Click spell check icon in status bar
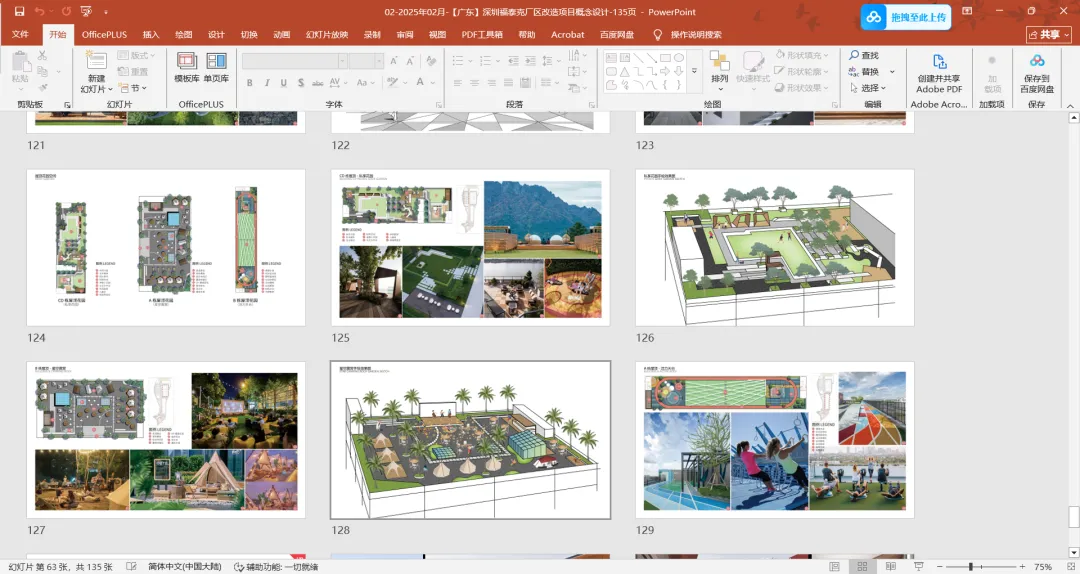 (x=132, y=566)
